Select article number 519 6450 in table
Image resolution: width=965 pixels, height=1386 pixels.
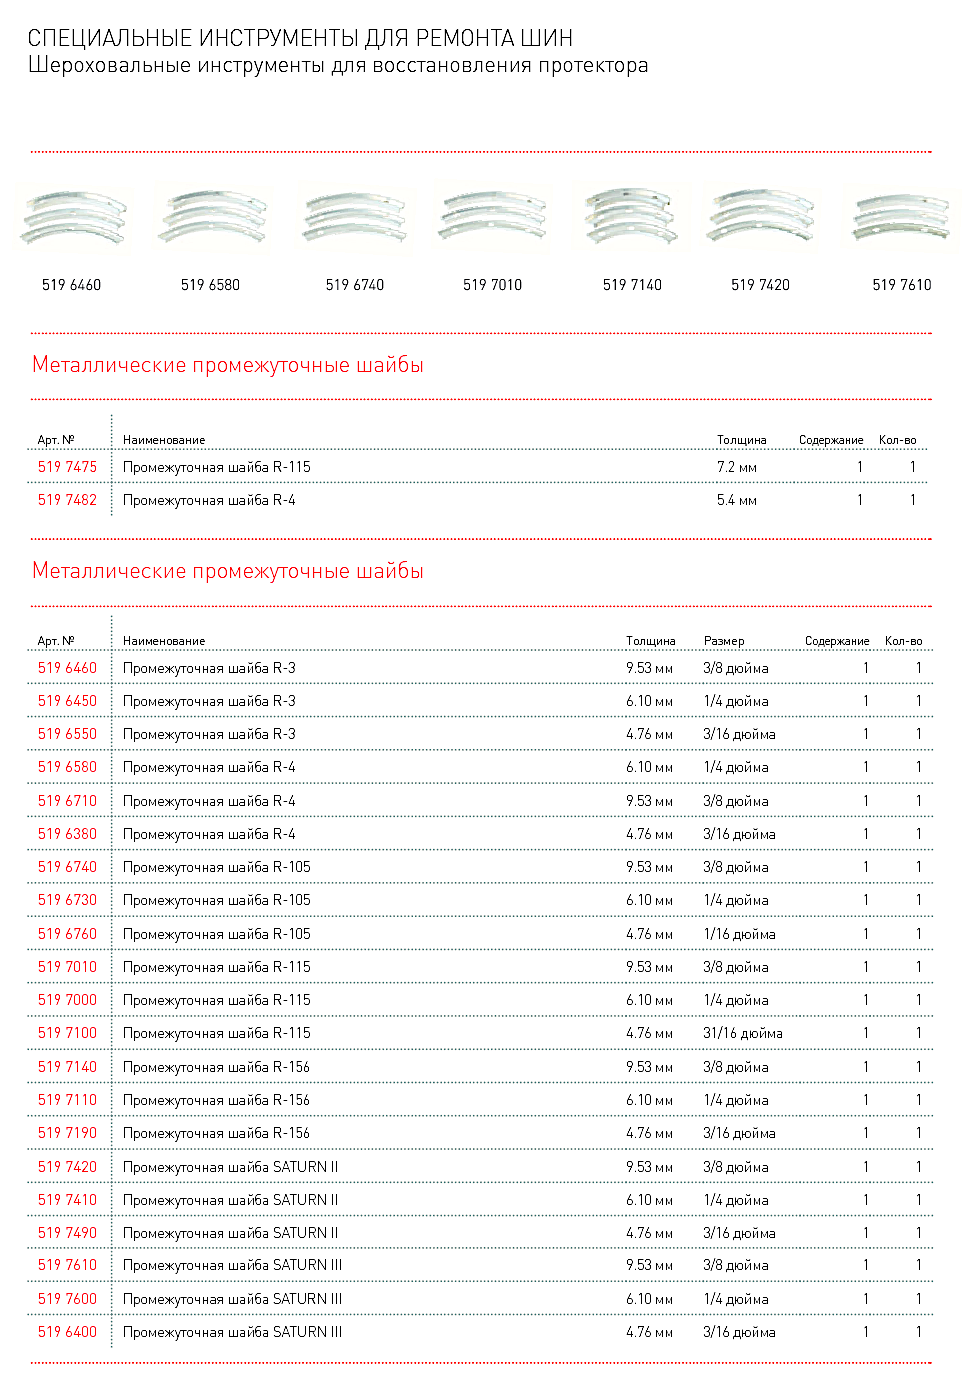(67, 701)
